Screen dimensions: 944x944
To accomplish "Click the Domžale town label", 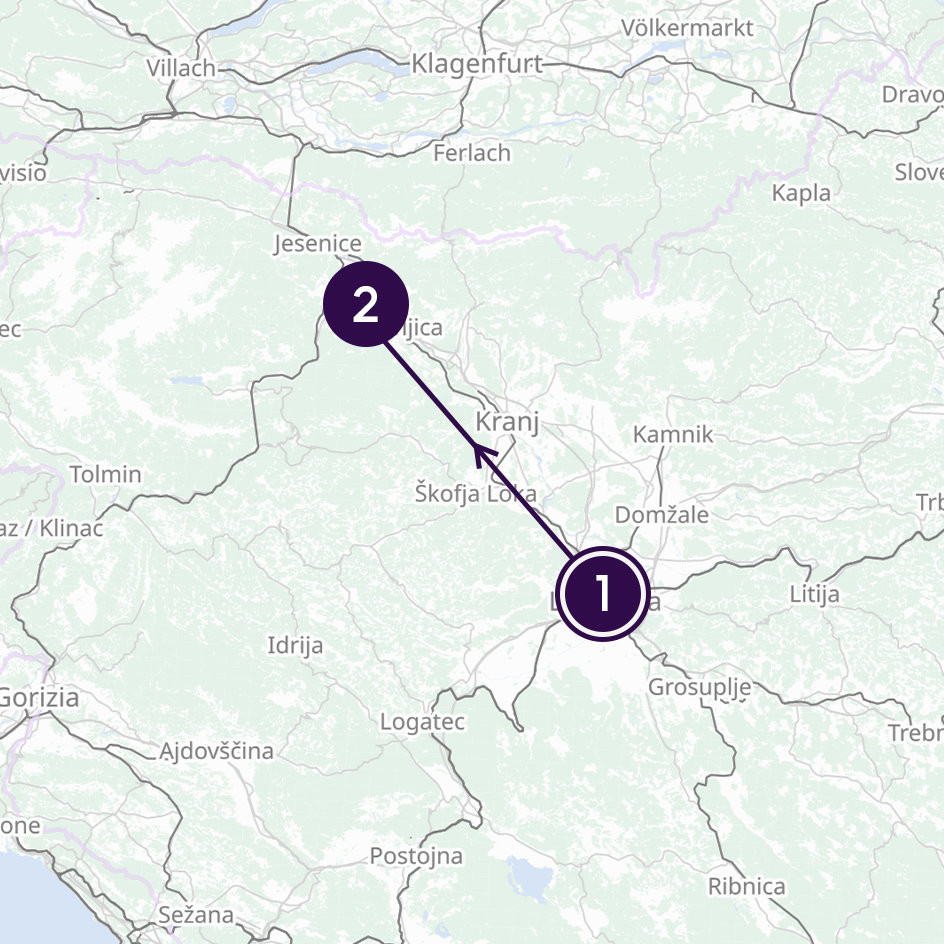I will 662,515.
